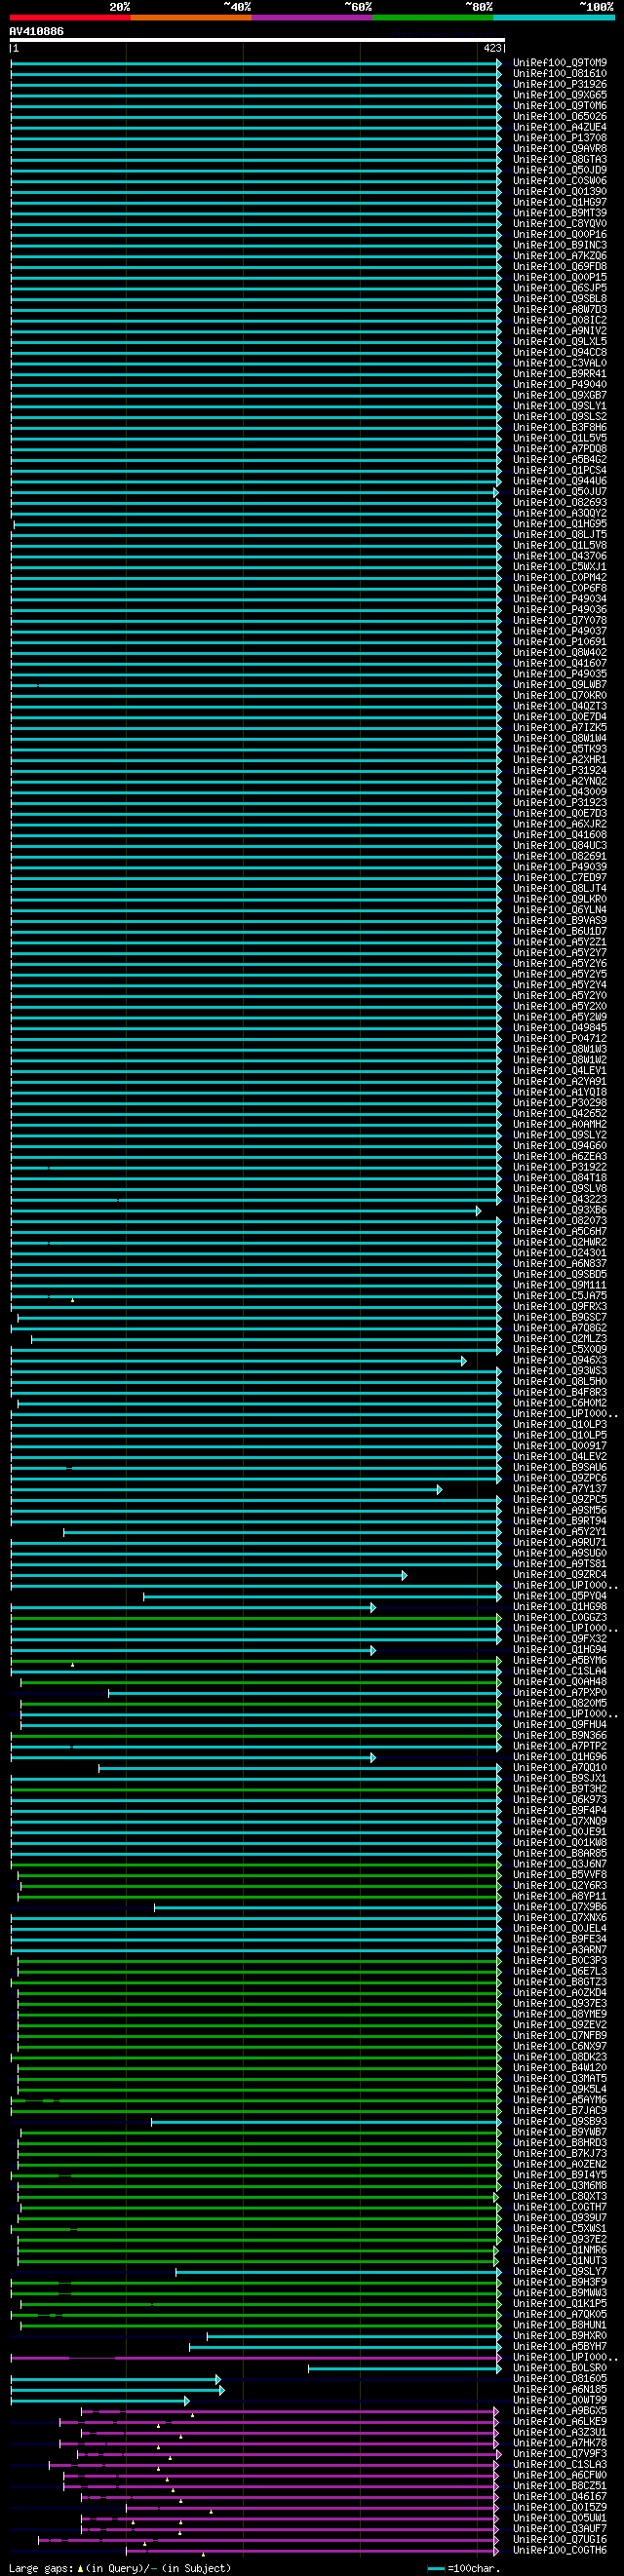Click hit label UniRef100_B9MT39
Image resolution: width=624 pixels, height=2576 pixels.
coord(560,213)
